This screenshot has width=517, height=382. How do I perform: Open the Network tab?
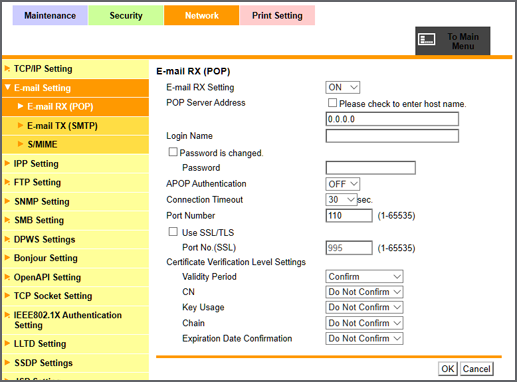[x=202, y=15]
